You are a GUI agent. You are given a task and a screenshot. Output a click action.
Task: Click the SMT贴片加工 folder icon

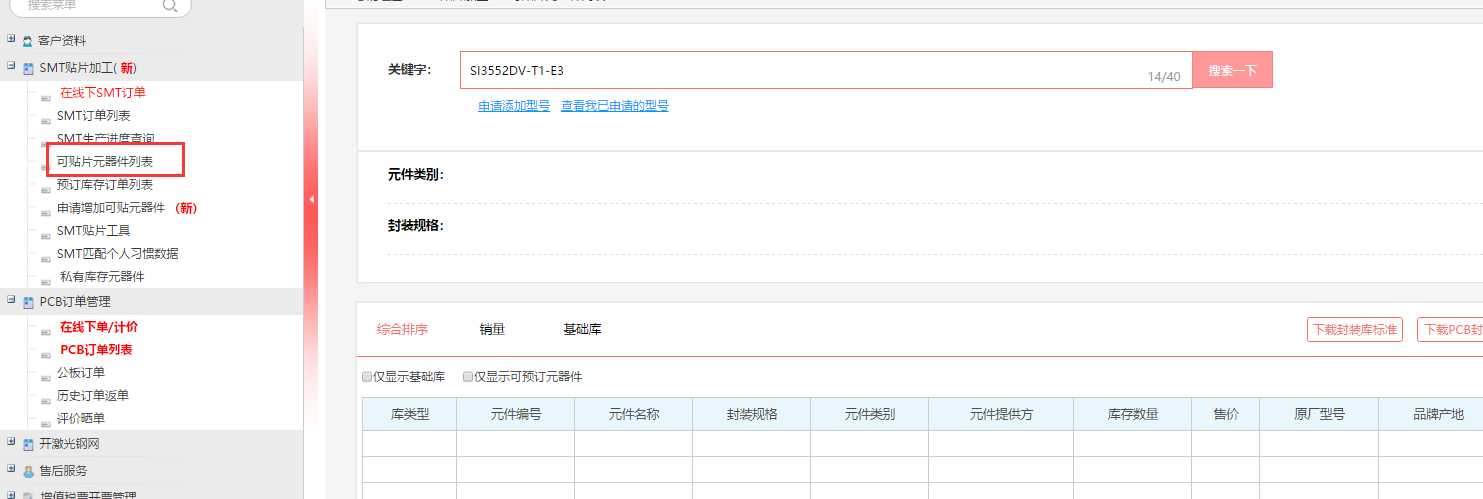coord(28,68)
